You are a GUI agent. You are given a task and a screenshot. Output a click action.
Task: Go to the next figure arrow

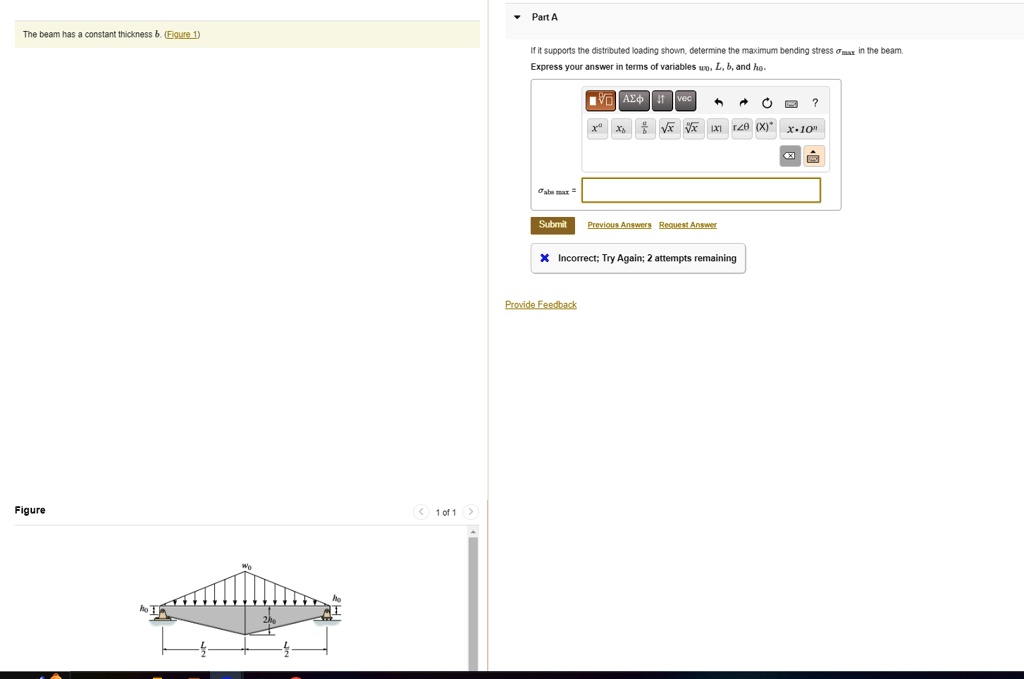pos(472,512)
